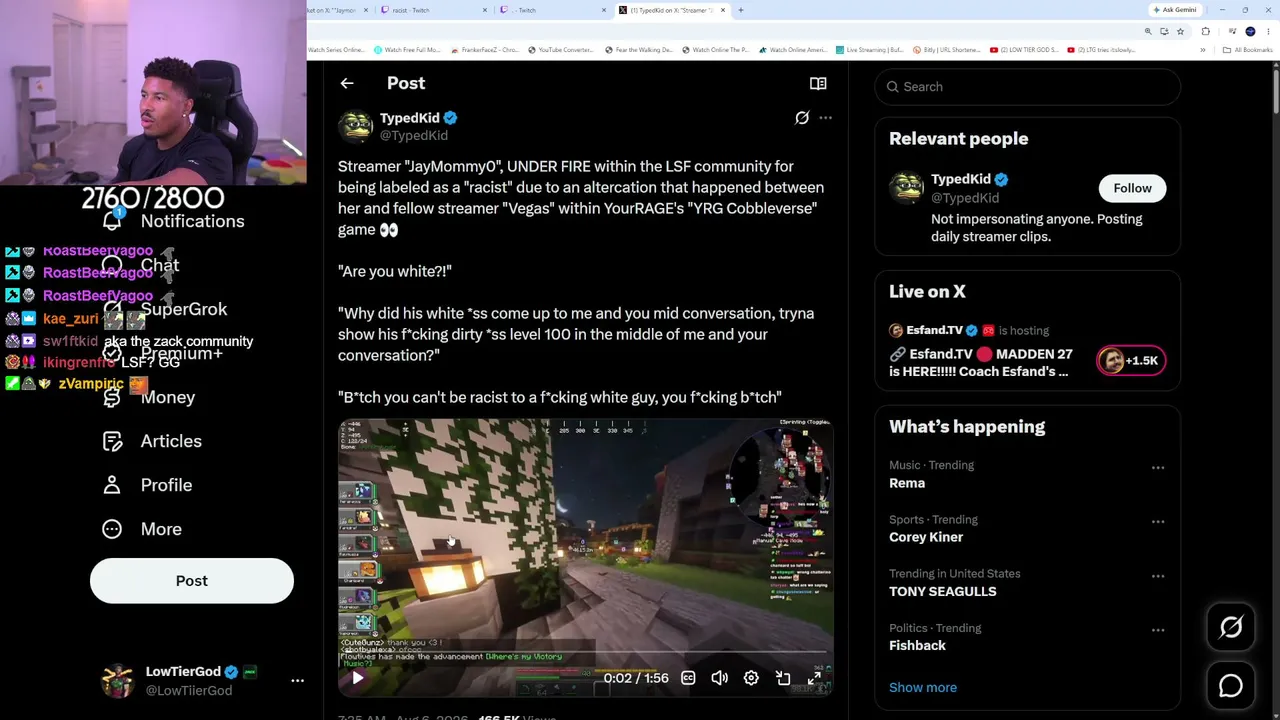The height and width of the screenshot is (720, 1280).
Task: Click the white Post compose button
Action: click(192, 581)
